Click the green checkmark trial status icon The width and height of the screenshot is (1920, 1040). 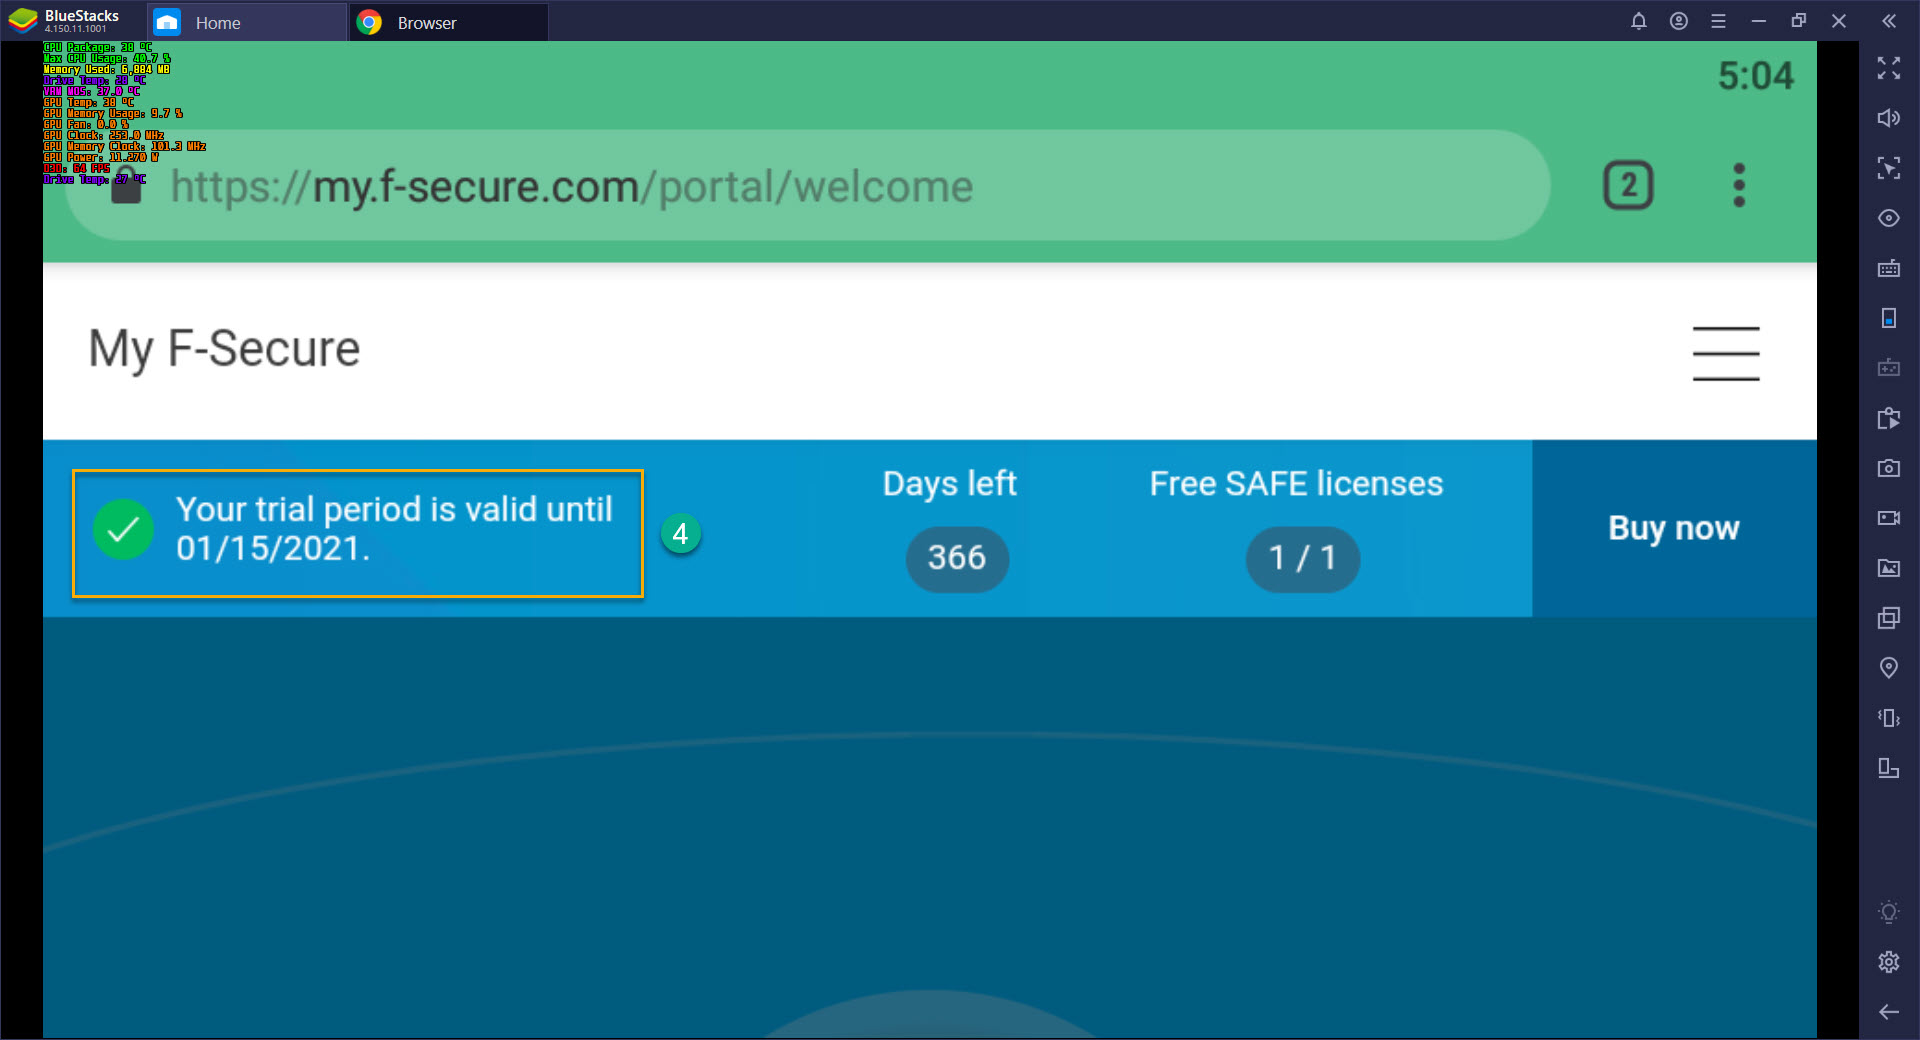123,529
